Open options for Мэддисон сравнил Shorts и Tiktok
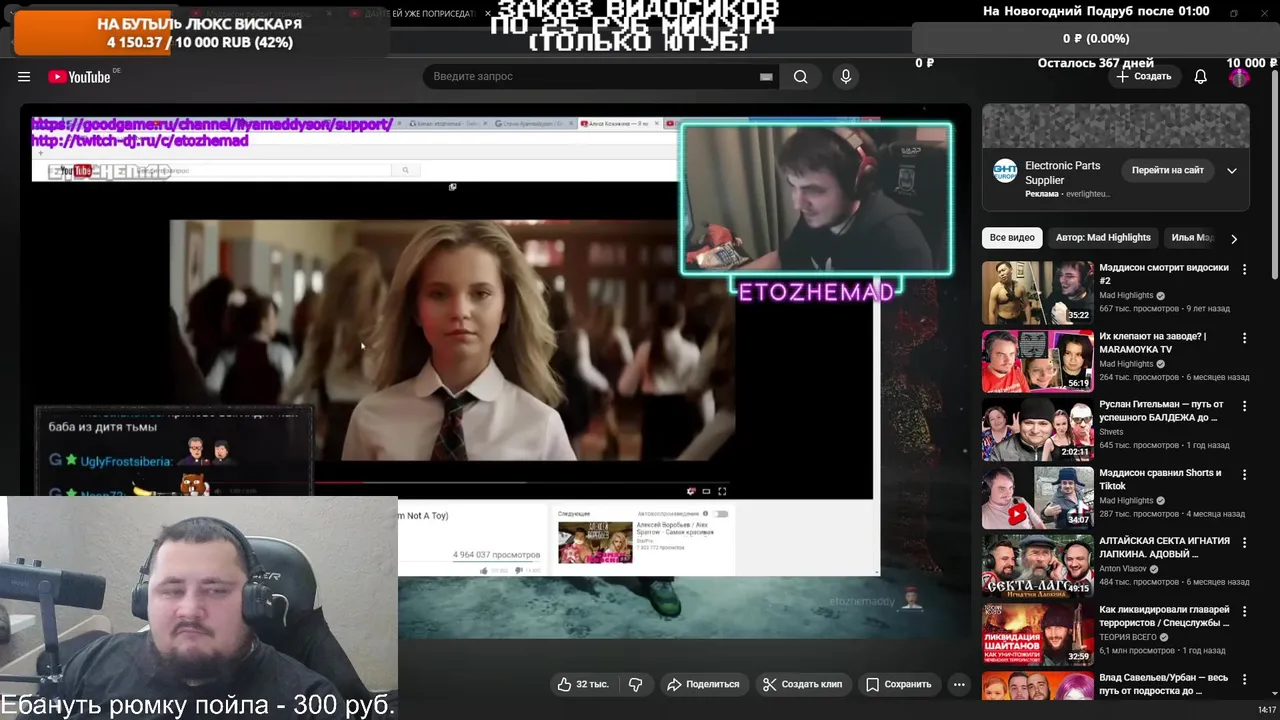The width and height of the screenshot is (1280, 720). 1244,475
